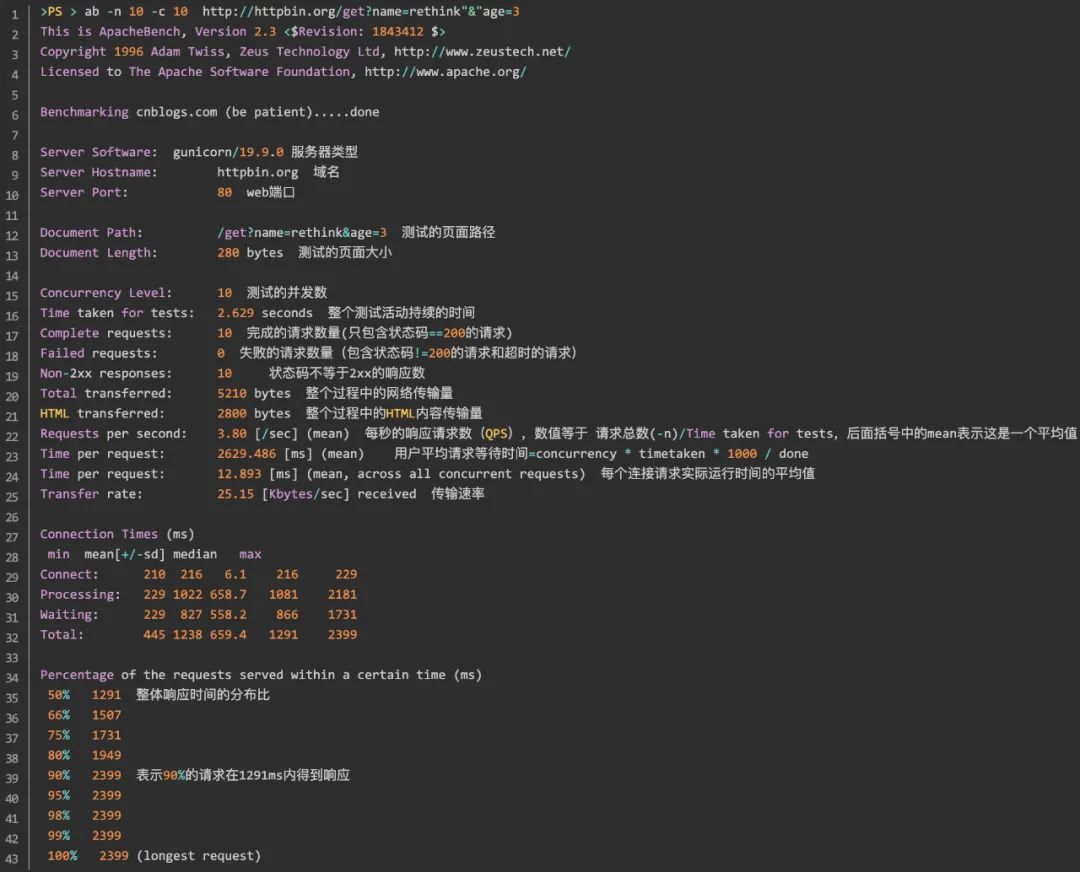
Task: Click the Benchmarking cnblogs.com status line
Action: click(x=210, y=111)
